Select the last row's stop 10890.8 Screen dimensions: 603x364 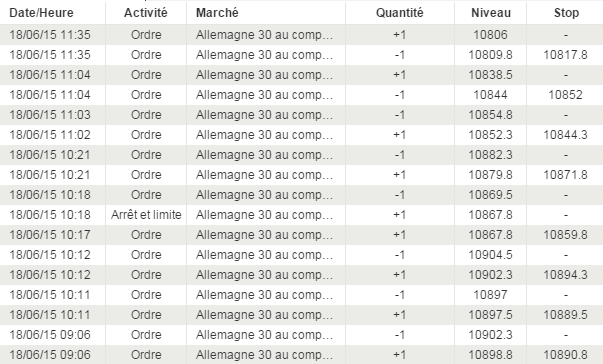coord(565,354)
